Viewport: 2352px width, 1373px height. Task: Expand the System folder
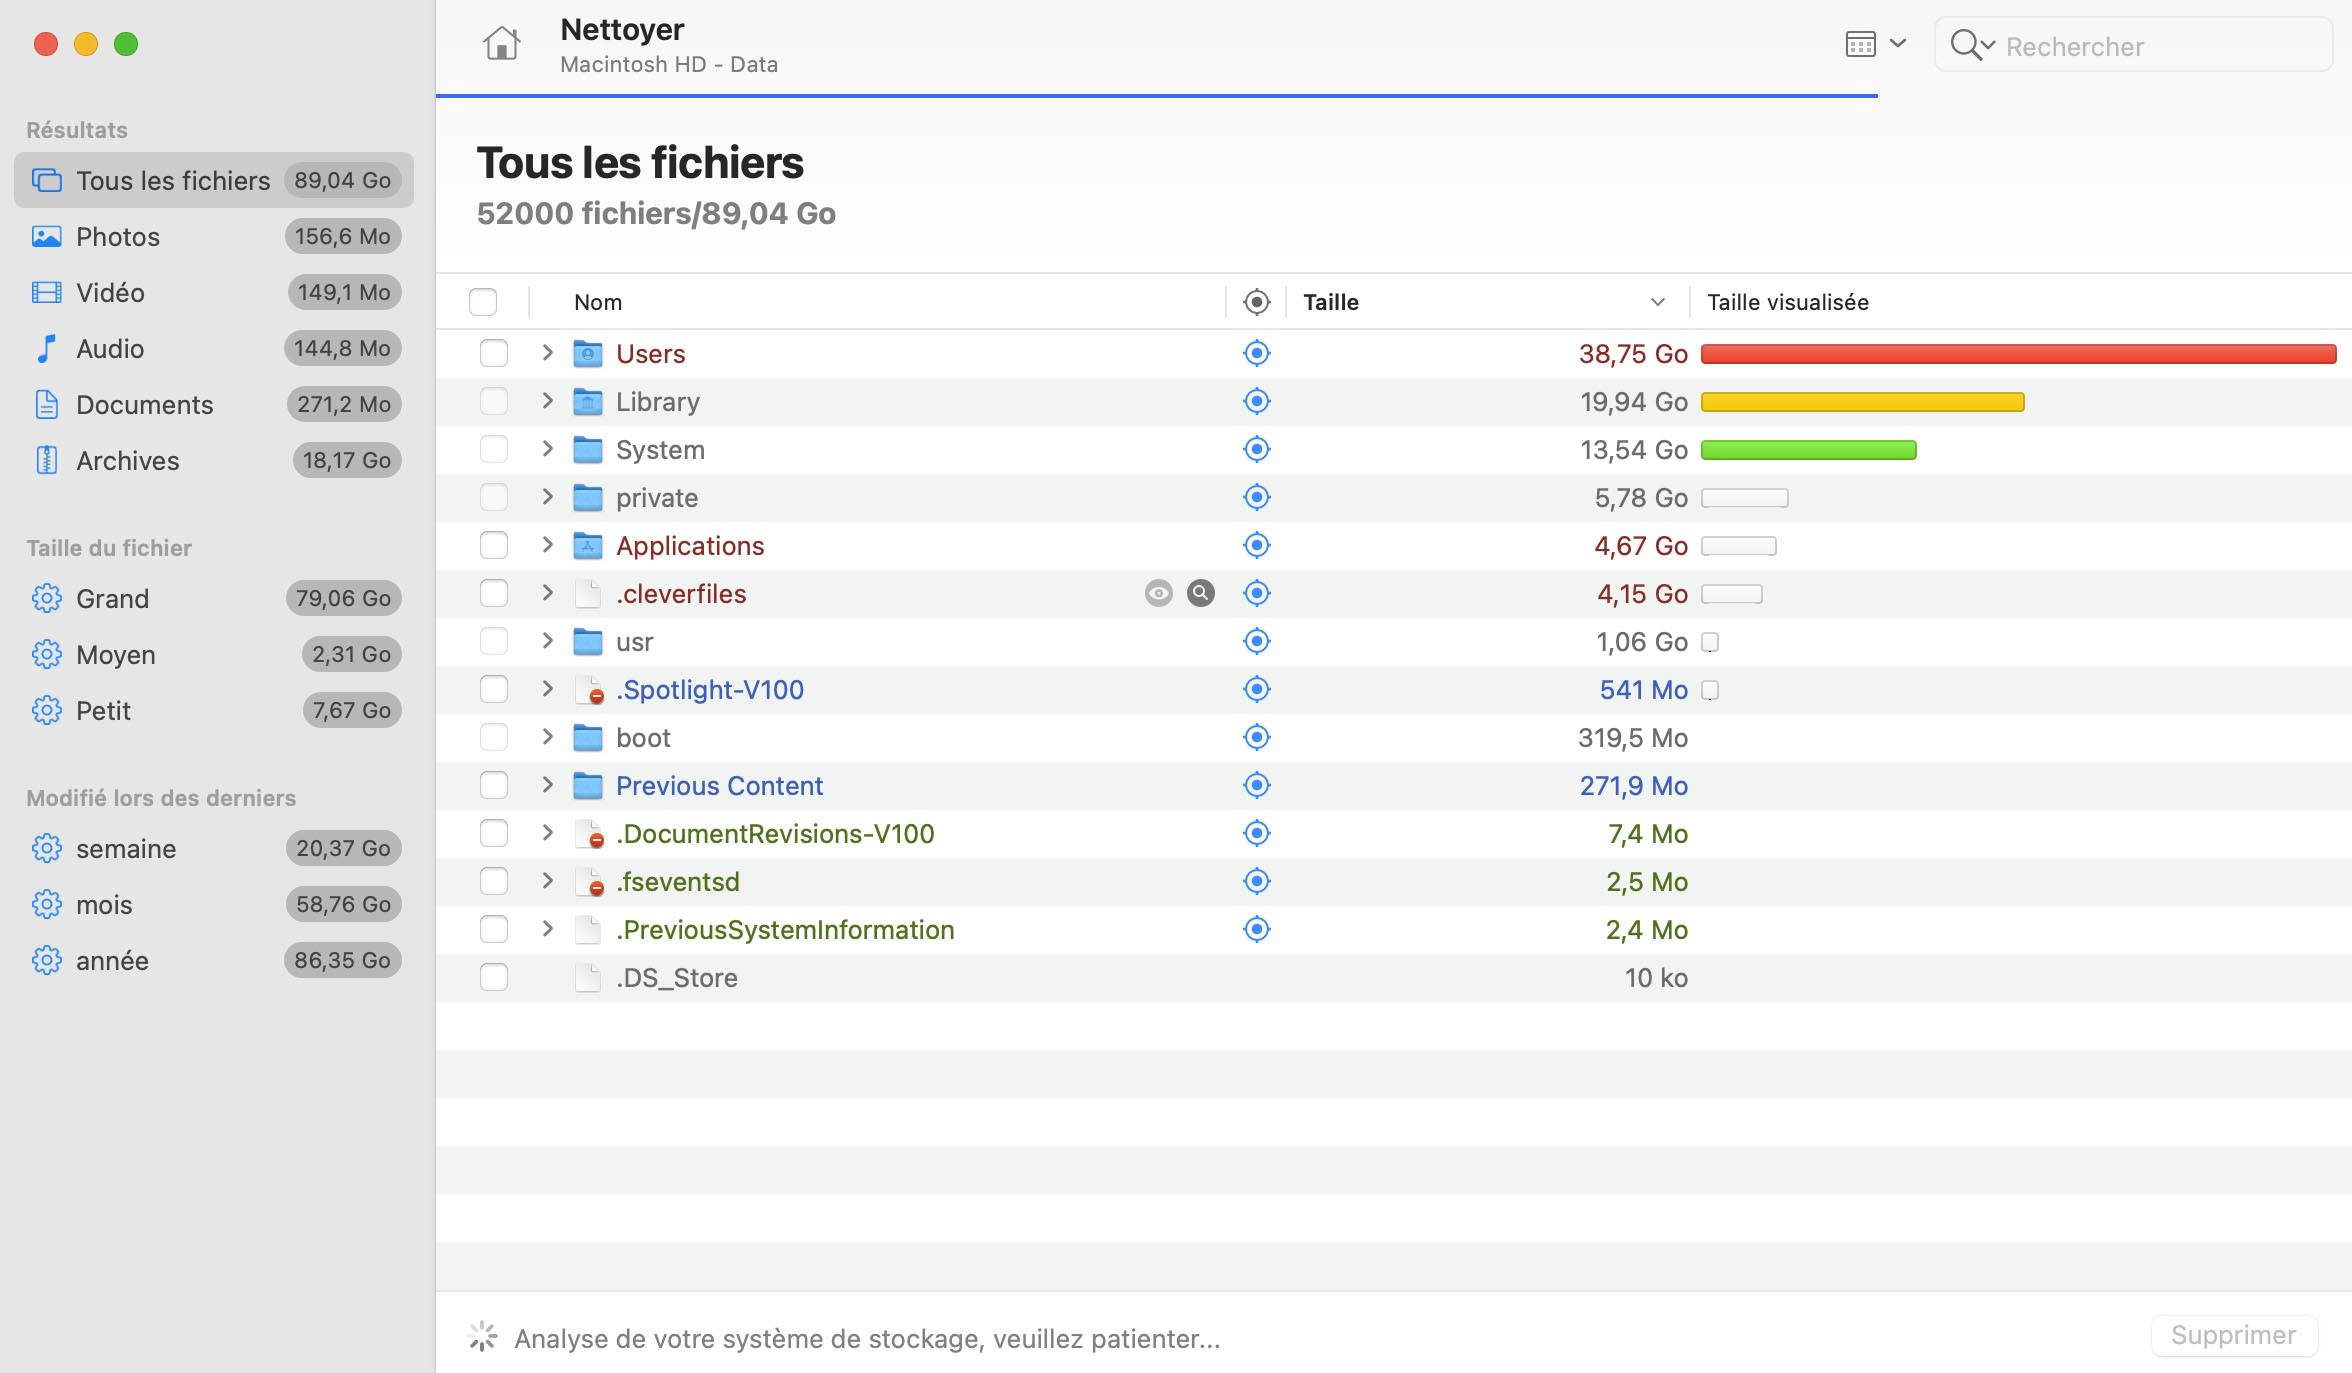point(547,449)
